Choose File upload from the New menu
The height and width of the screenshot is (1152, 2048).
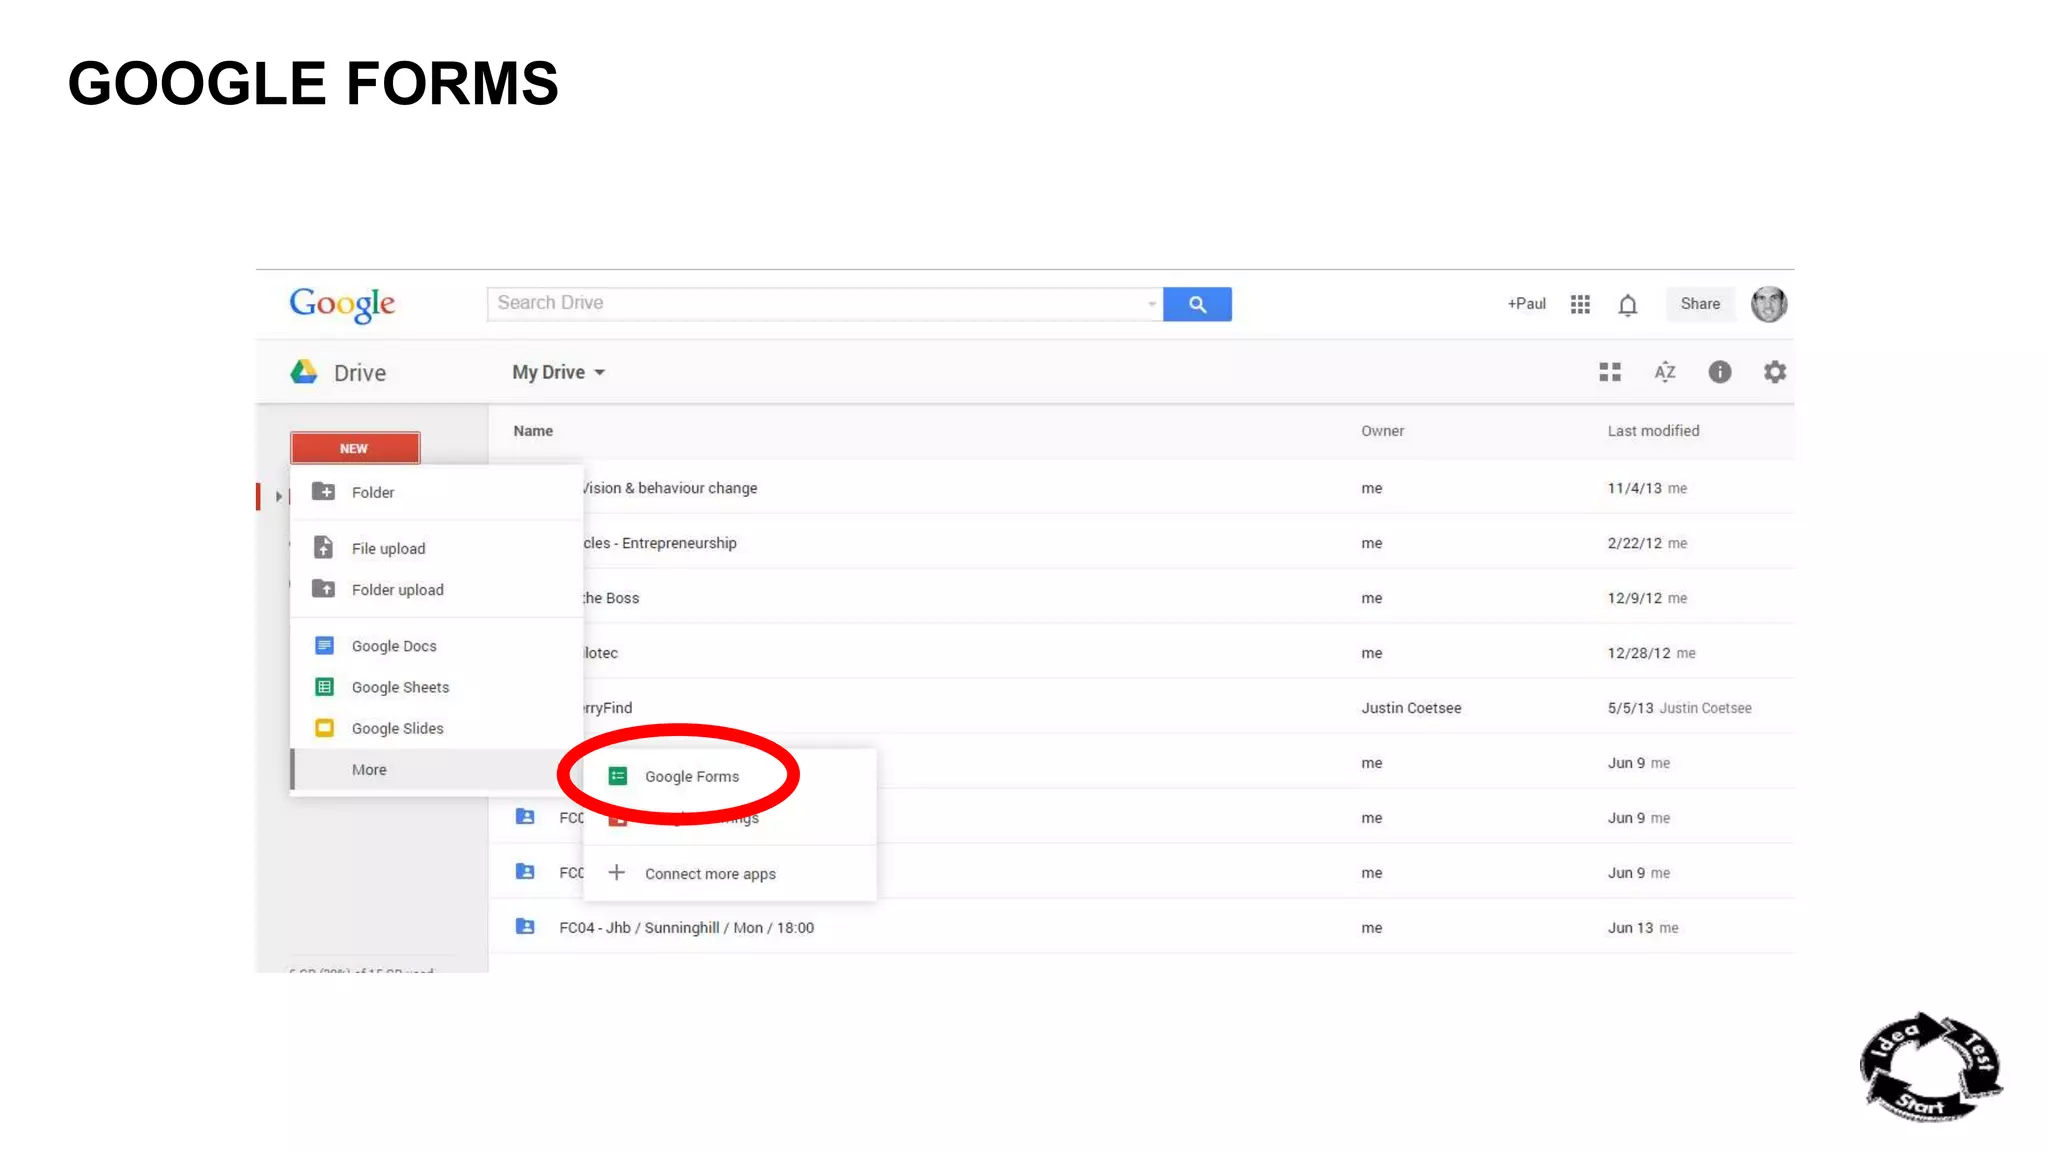pyautogui.click(x=436, y=548)
